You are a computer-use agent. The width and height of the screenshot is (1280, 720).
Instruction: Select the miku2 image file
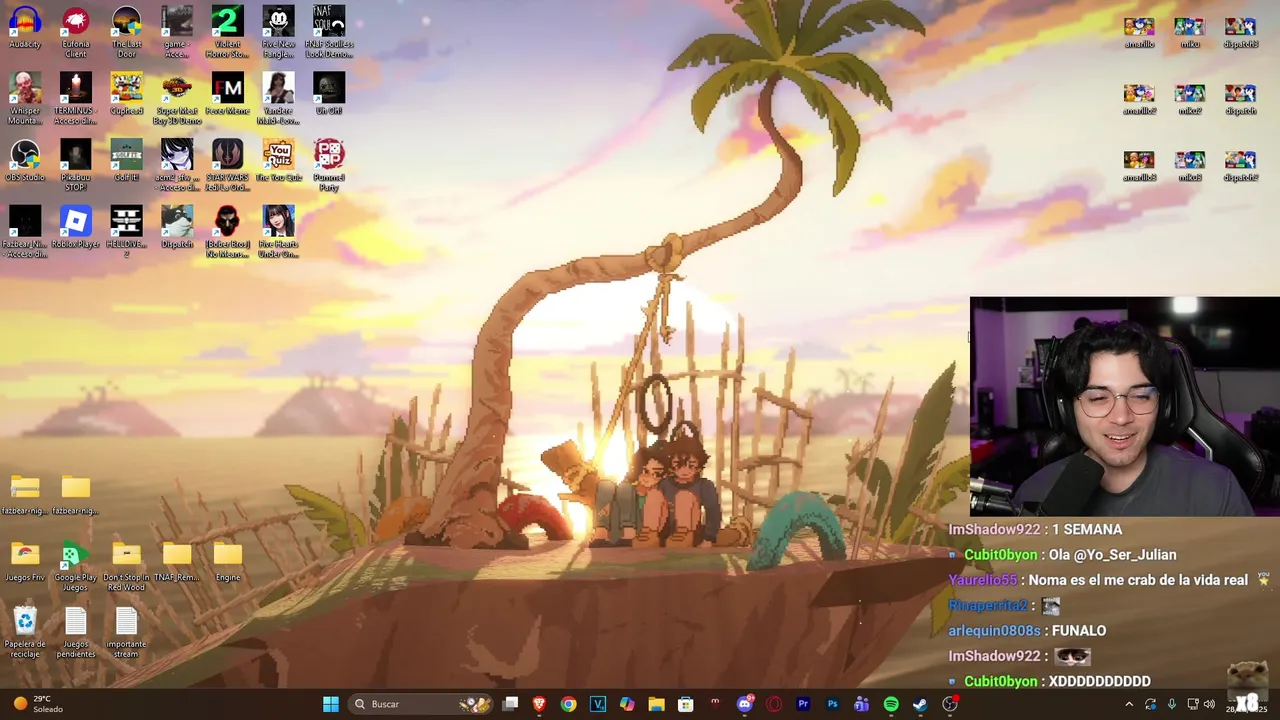point(1189,99)
